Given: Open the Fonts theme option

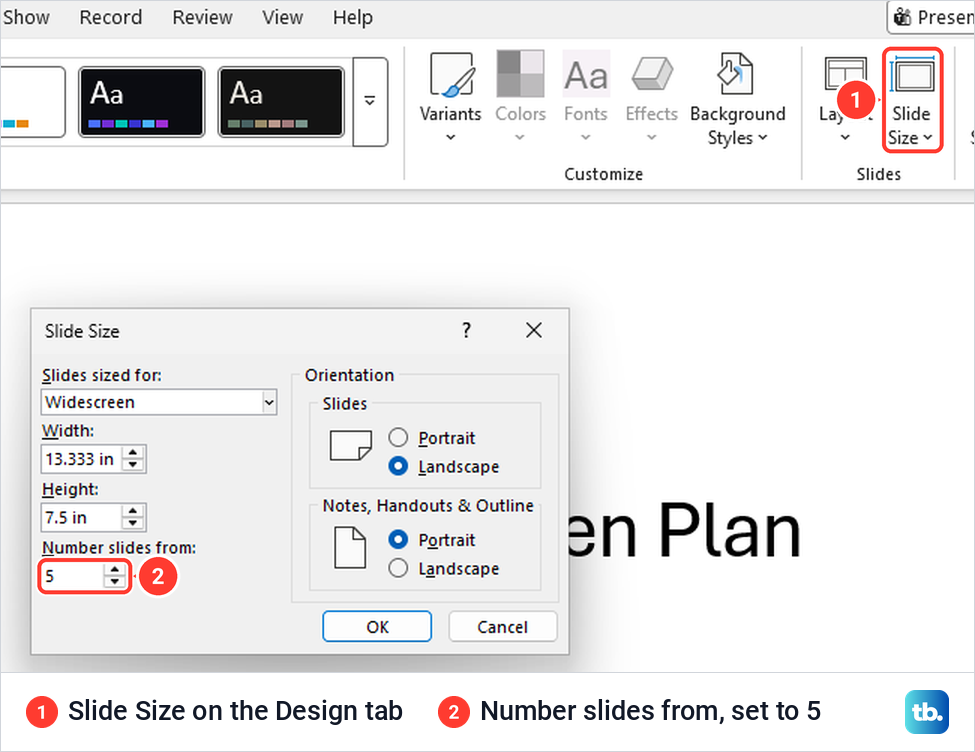Looking at the screenshot, I should (586, 97).
